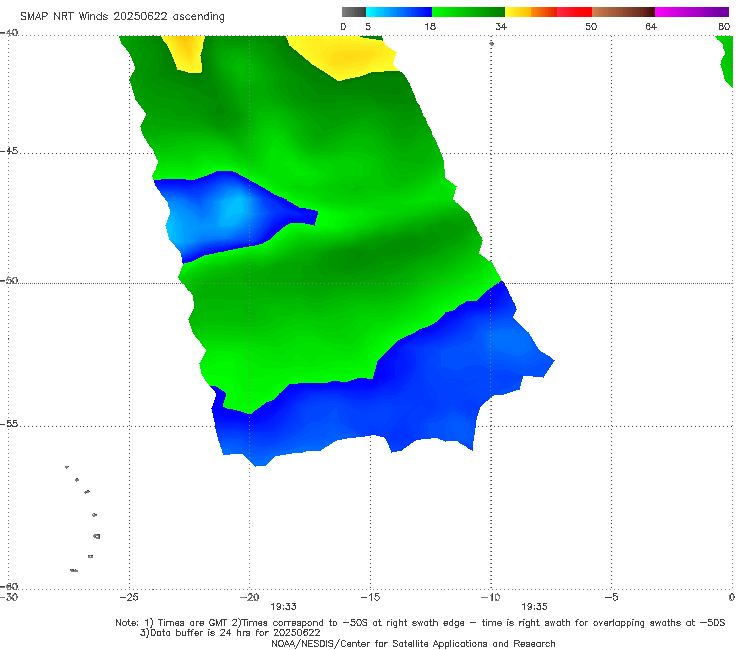Click the longitude label '-25' on the axis
The width and height of the screenshot is (740, 650).
[x=129, y=597]
